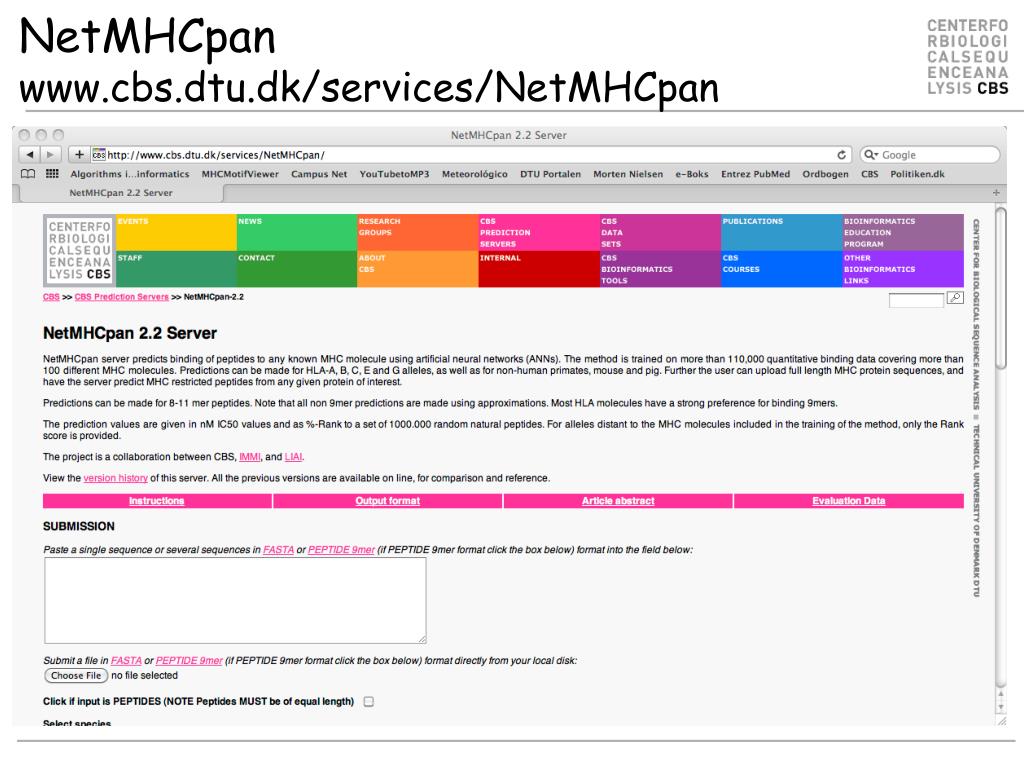Follow the IMMI collaboration link
Viewport: 1024px width, 768px height.
click(249, 457)
